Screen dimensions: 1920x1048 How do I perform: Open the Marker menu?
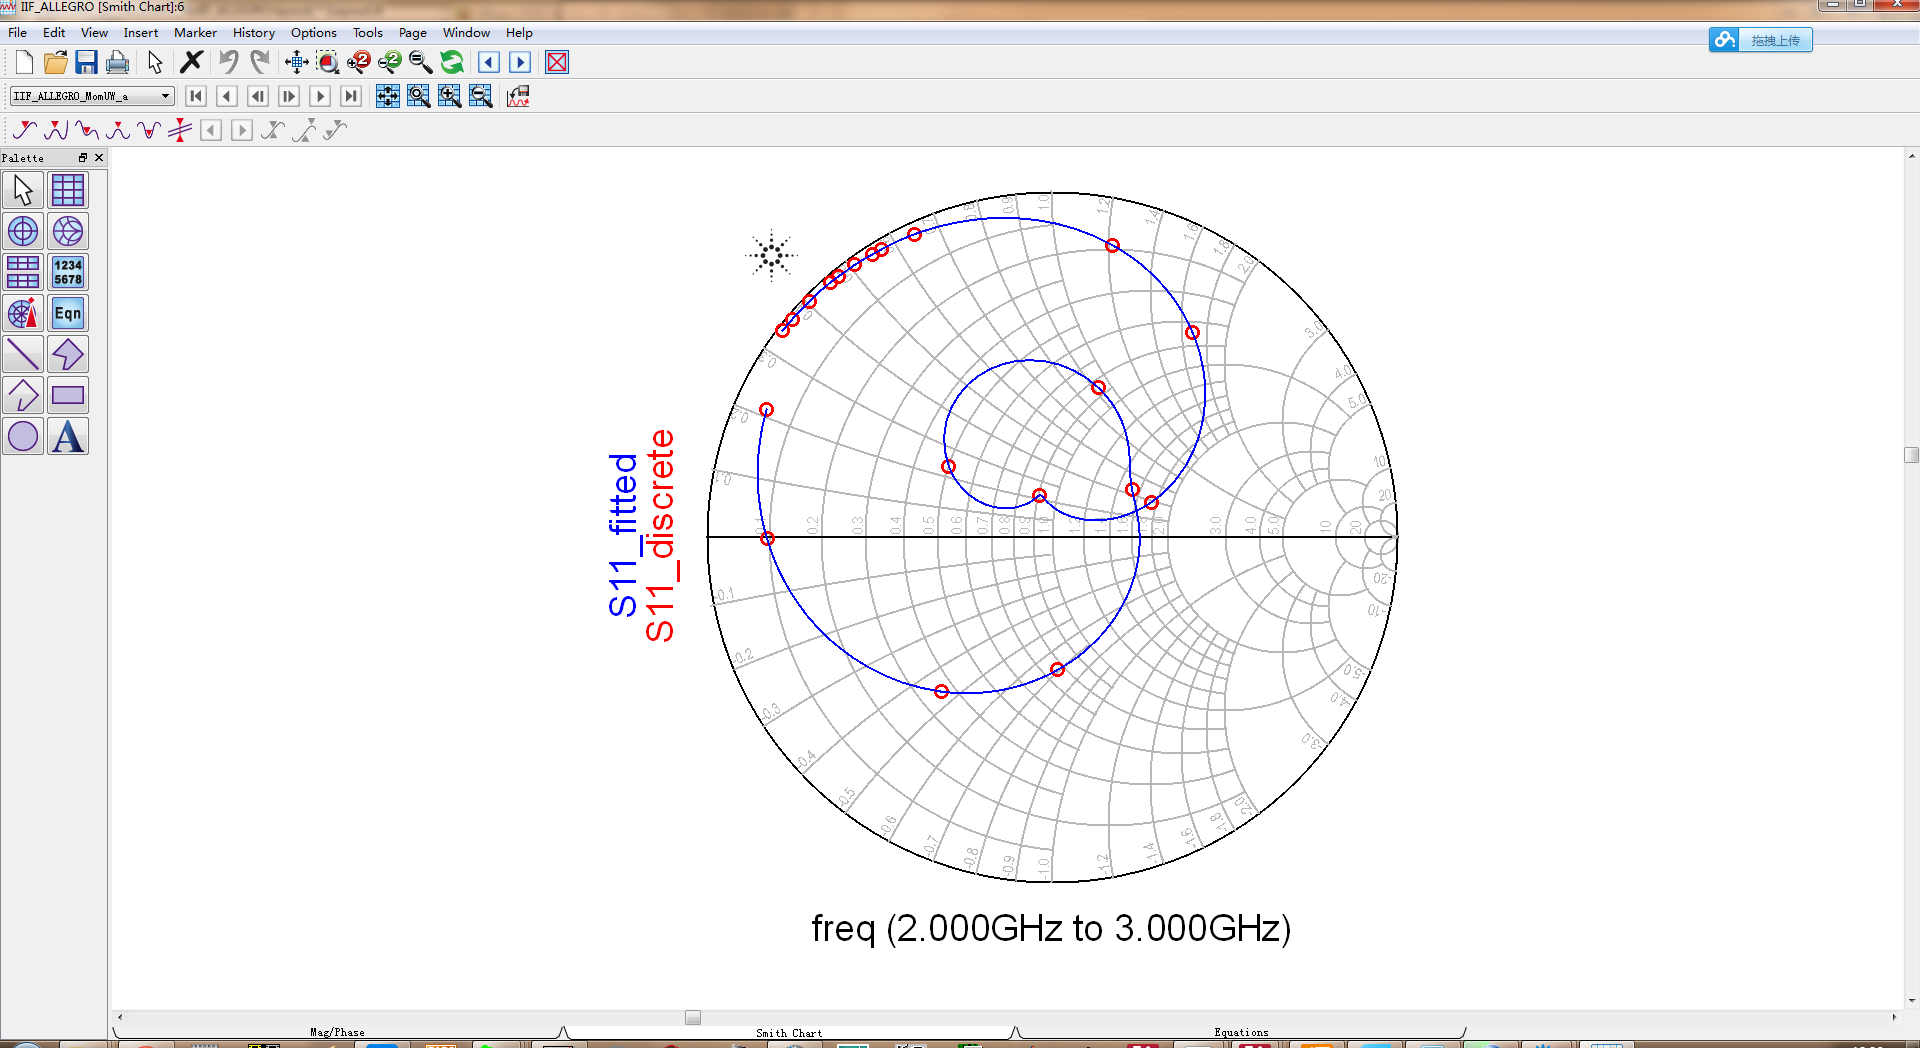195,33
